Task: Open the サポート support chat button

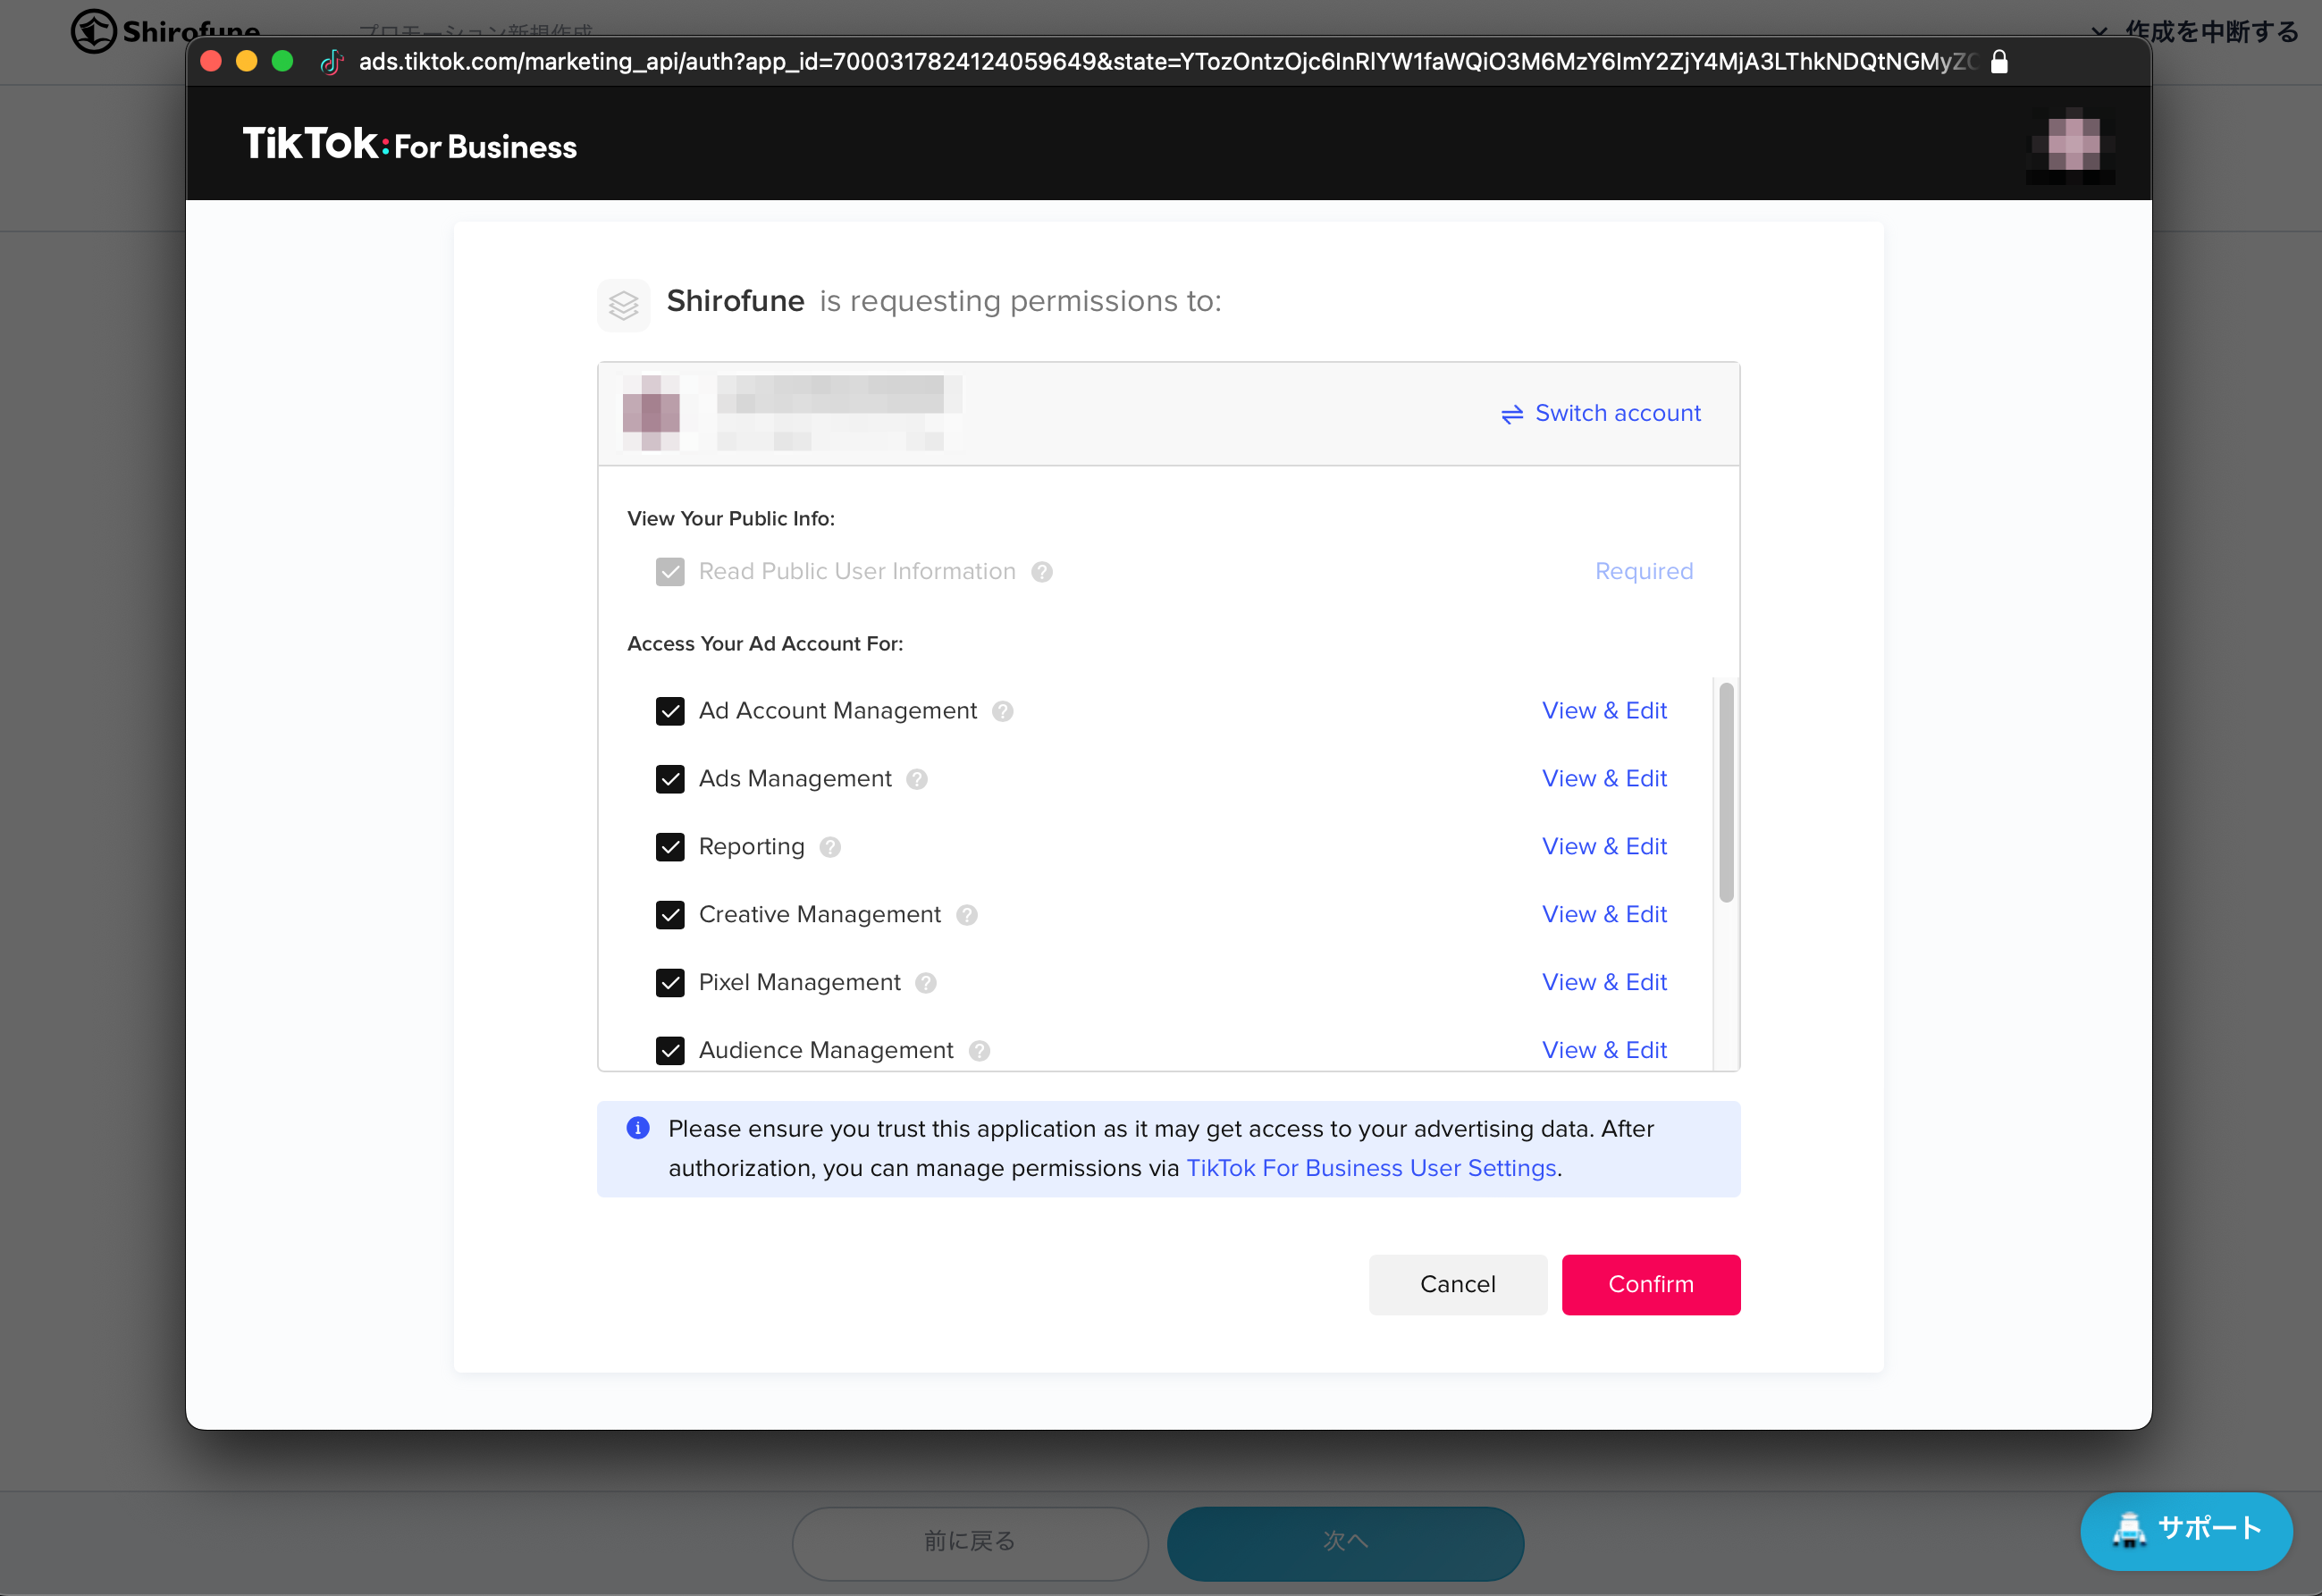Action: 2186,1529
